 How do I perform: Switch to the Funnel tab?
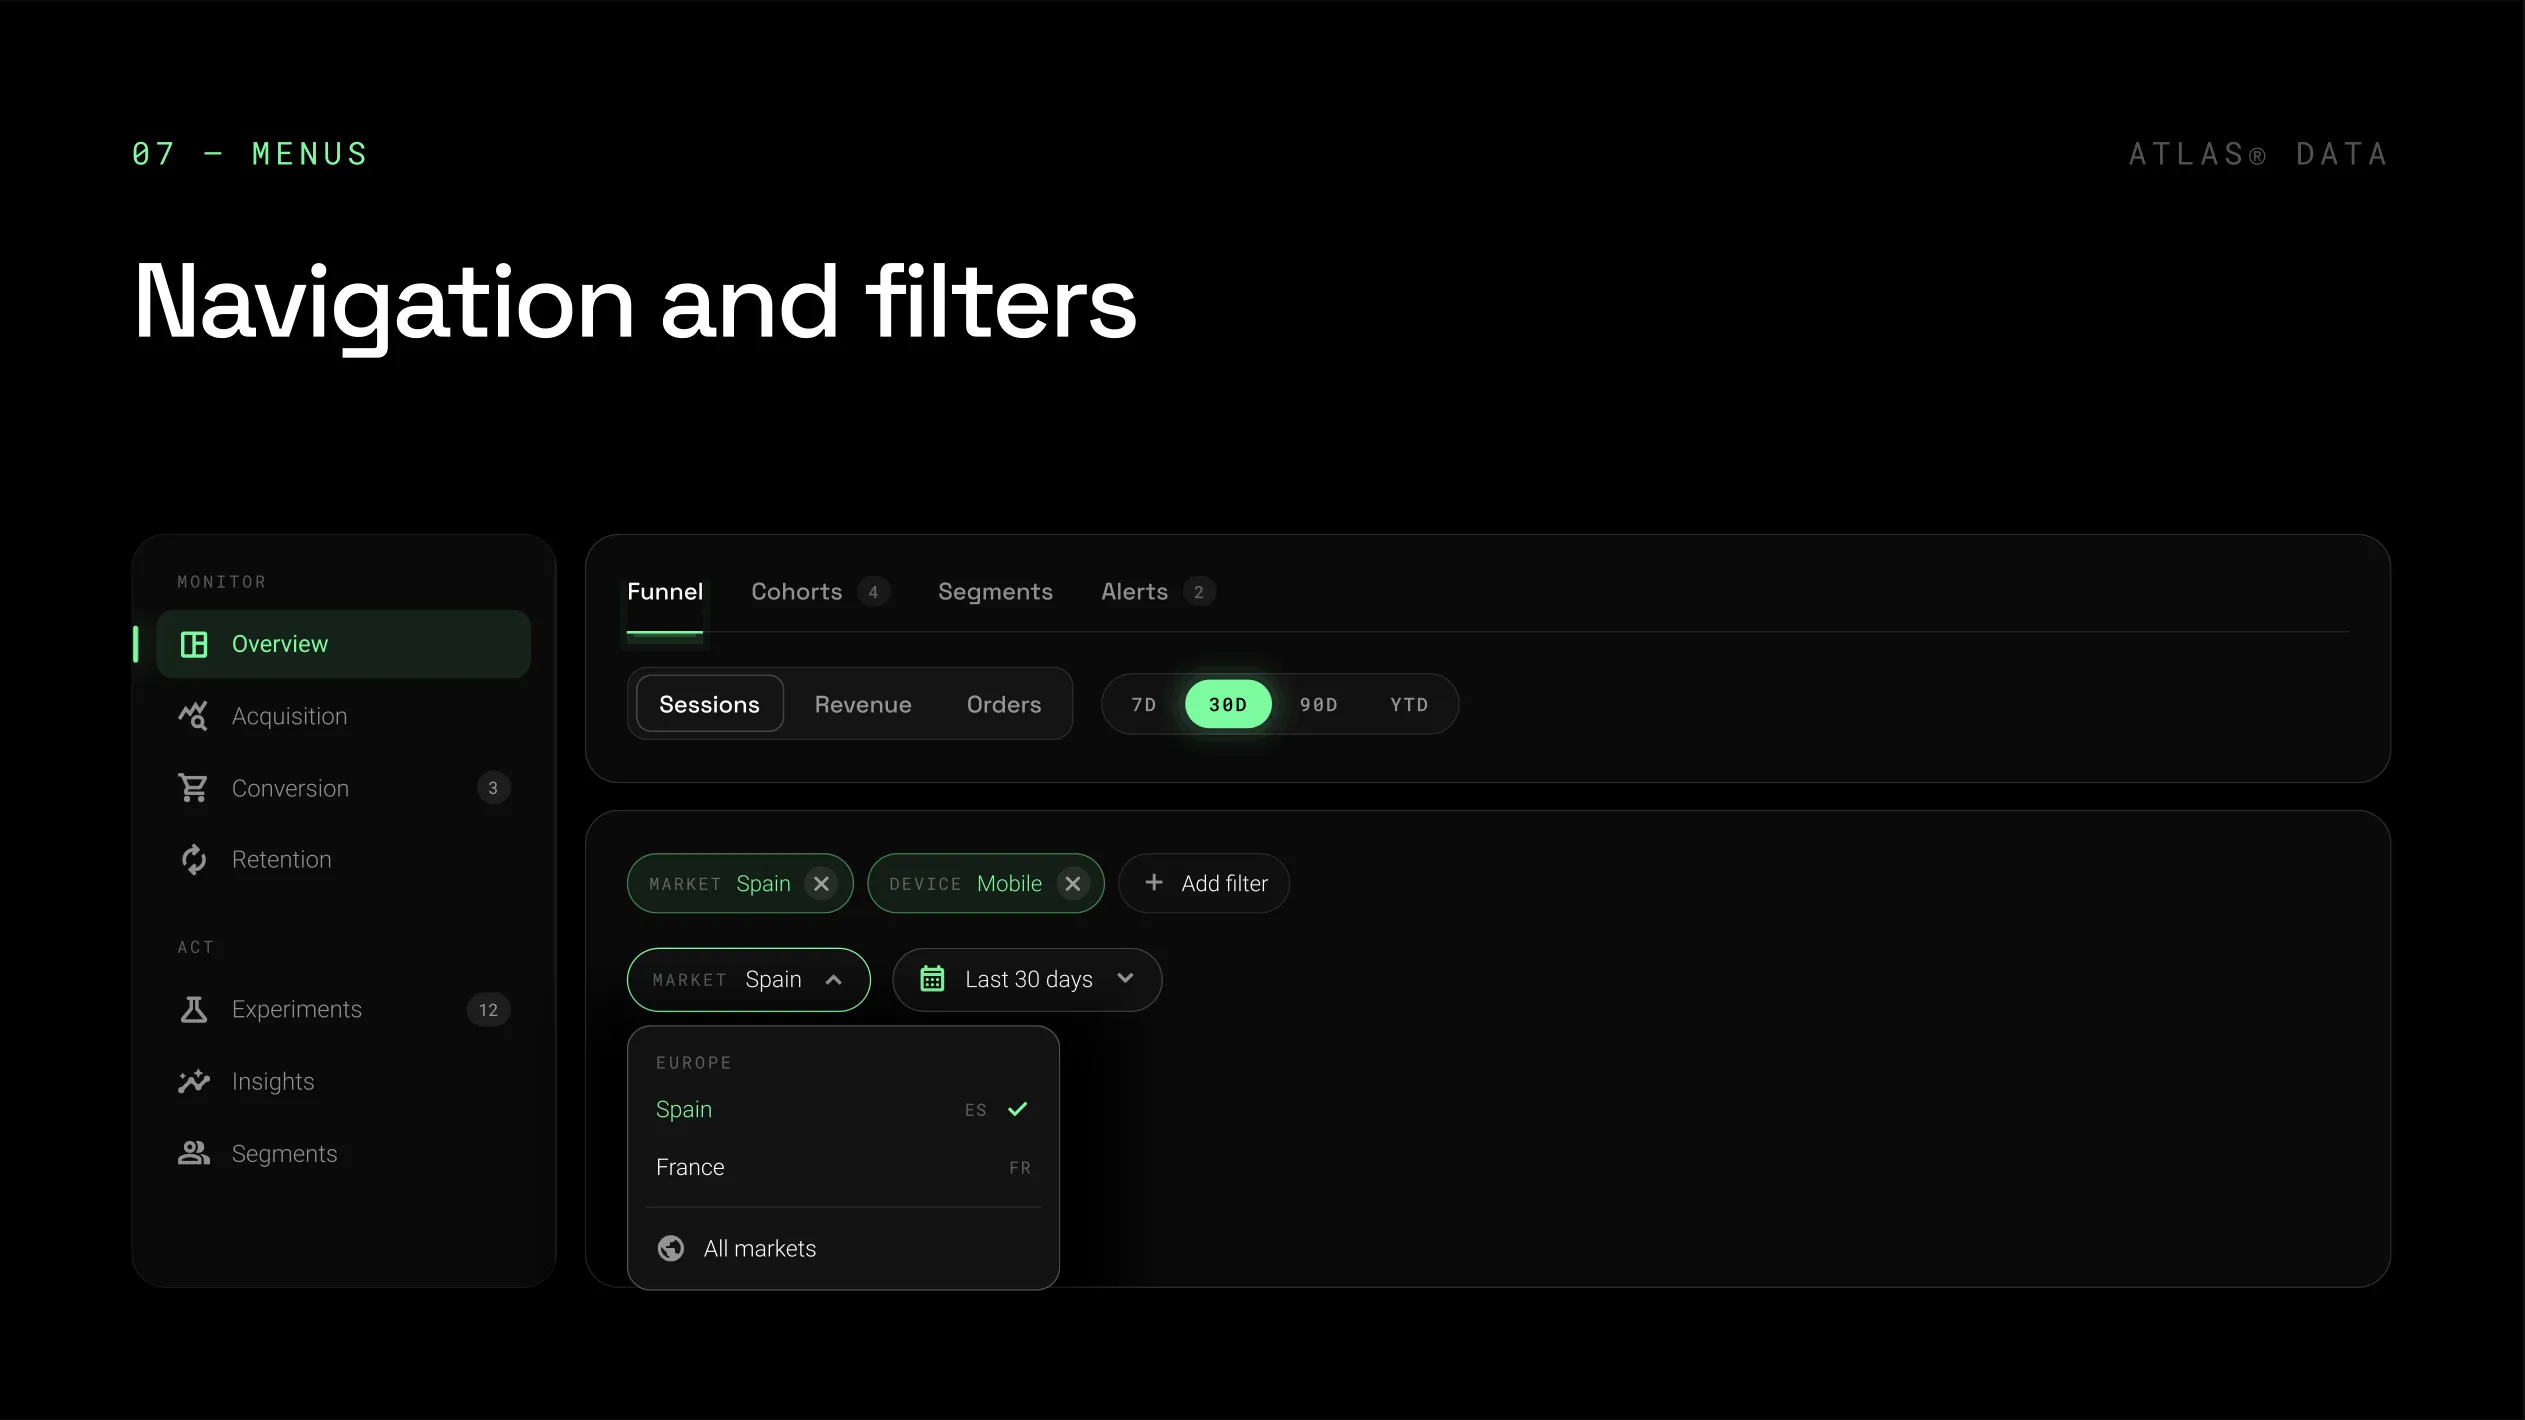click(x=665, y=592)
